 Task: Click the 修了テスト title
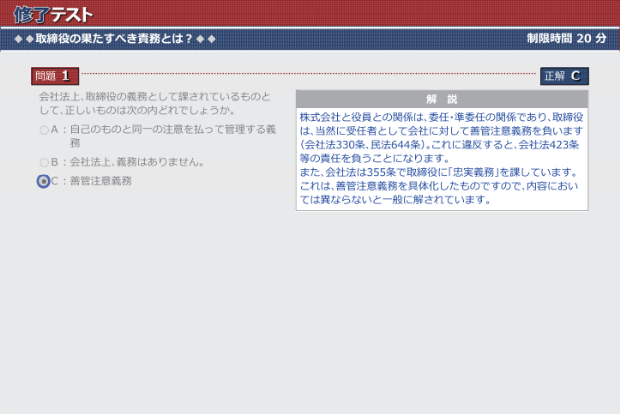(x=53, y=15)
